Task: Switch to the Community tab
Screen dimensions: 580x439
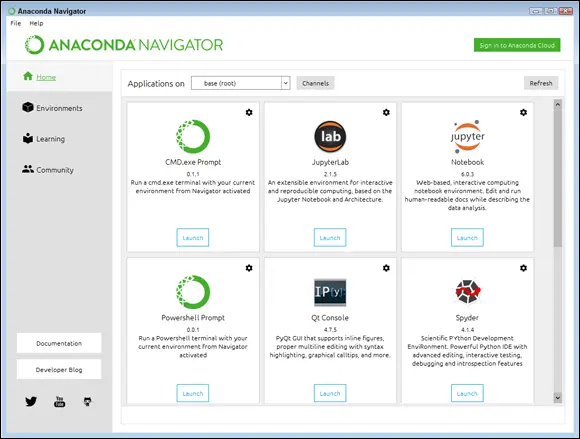Action: [x=59, y=170]
